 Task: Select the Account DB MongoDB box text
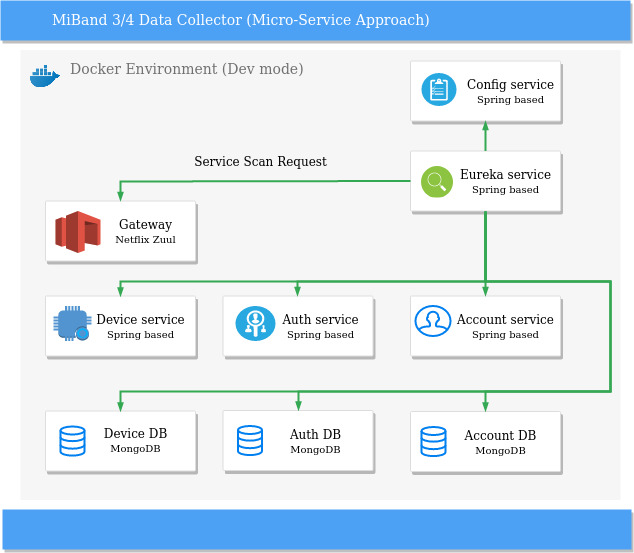coord(500,442)
